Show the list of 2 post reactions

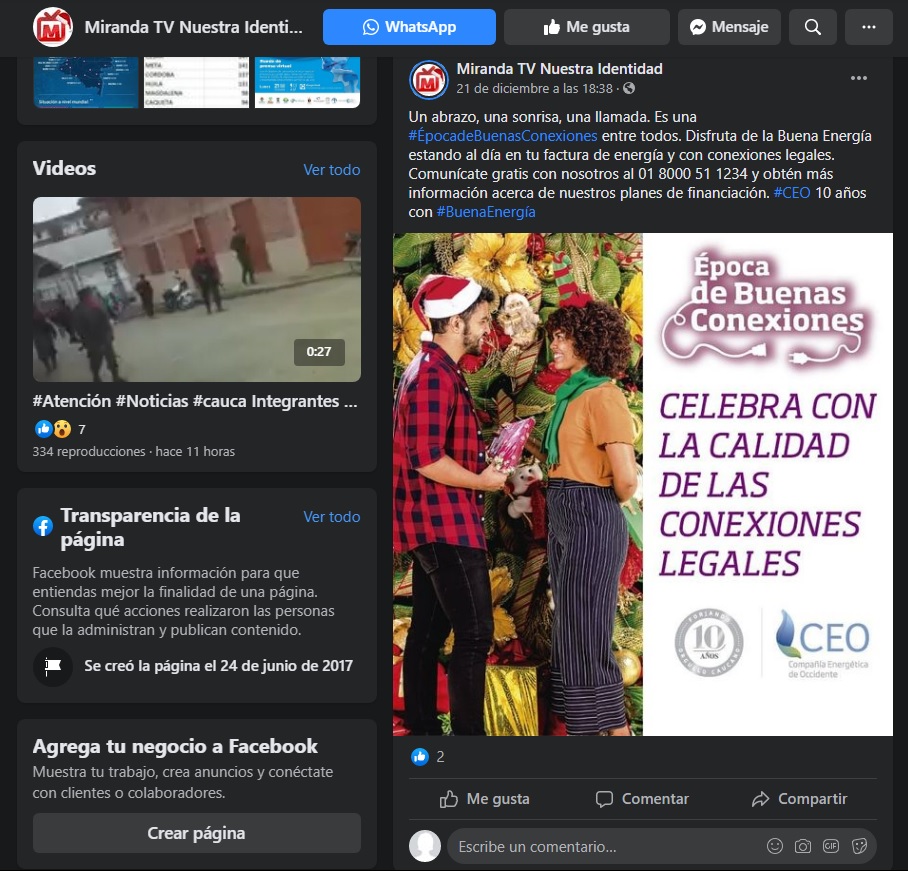click(x=441, y=757)
